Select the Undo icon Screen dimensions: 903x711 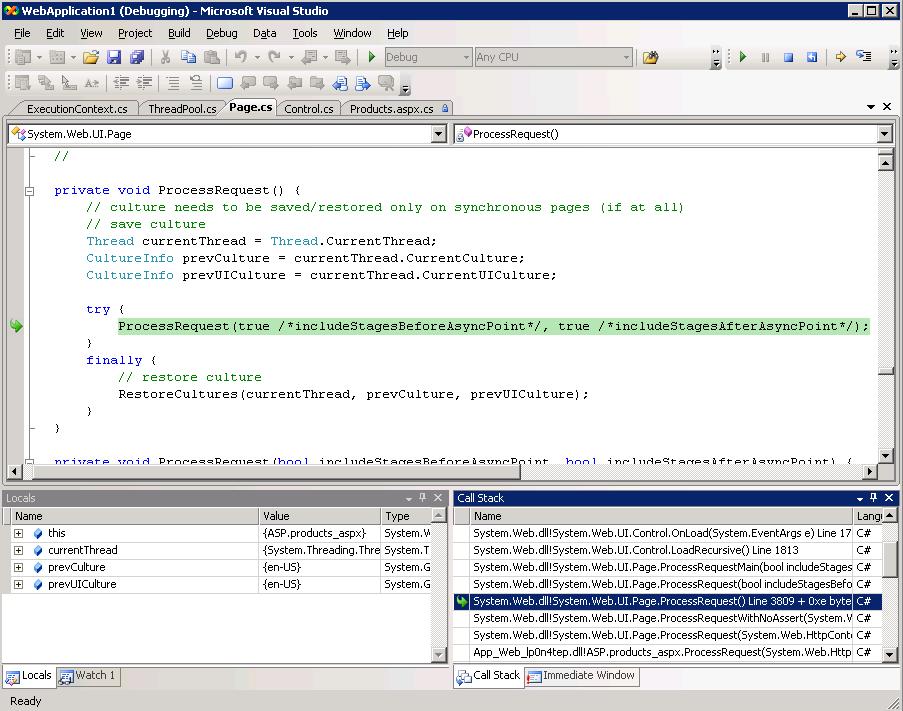click(x=243, y=57)
